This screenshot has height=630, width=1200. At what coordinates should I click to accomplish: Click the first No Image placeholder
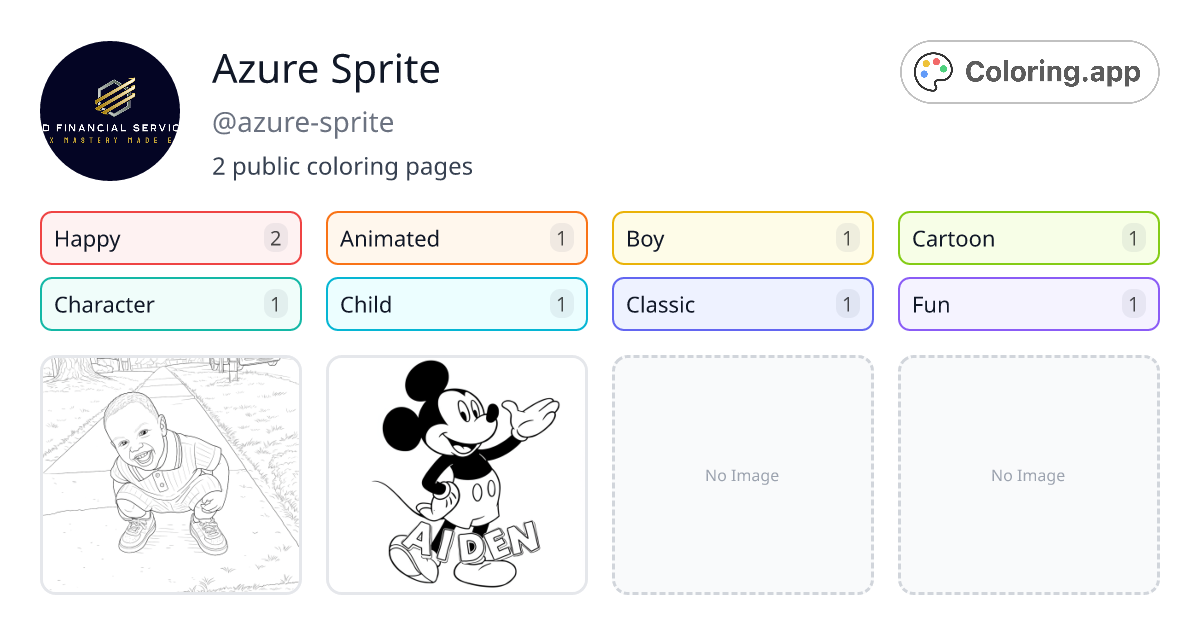click(x=742, y=475)
